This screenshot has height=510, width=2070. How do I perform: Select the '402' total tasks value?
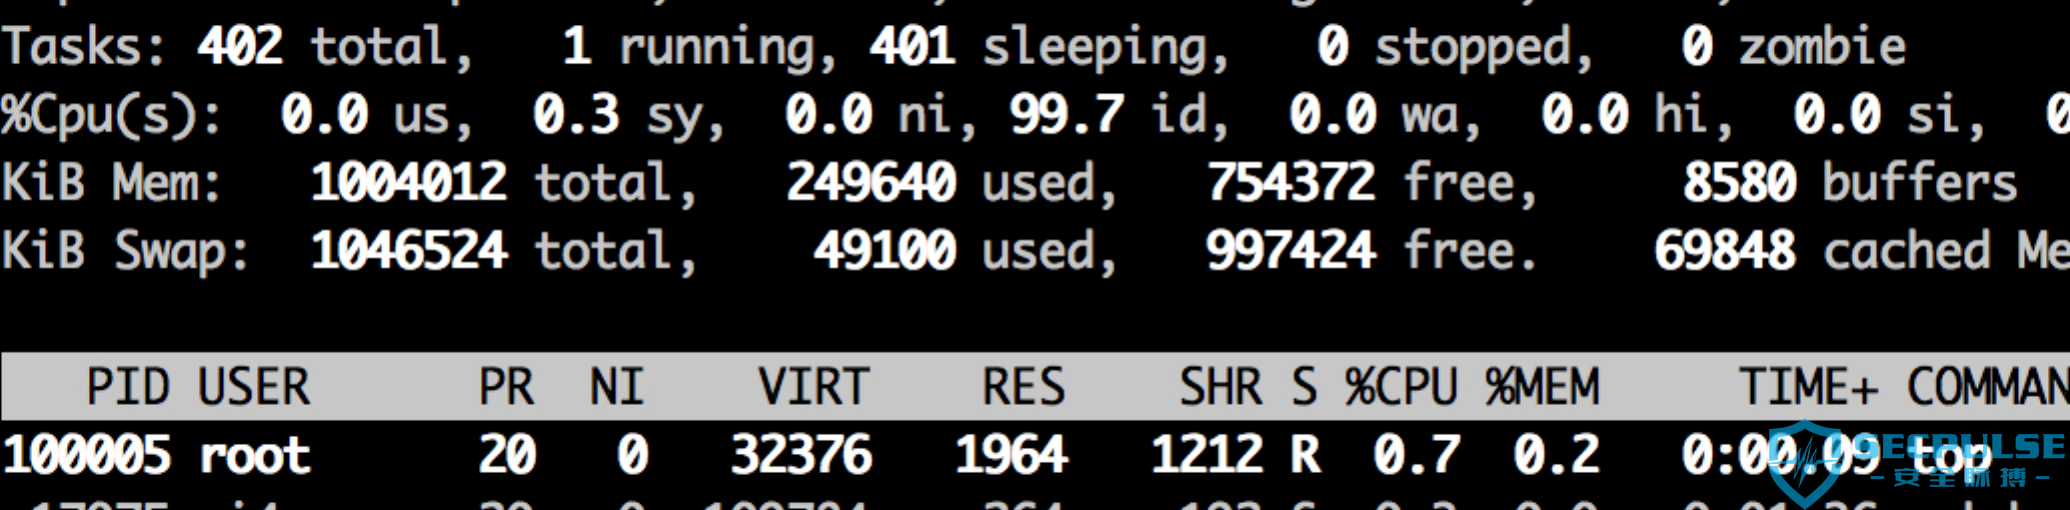coord(240,47)
